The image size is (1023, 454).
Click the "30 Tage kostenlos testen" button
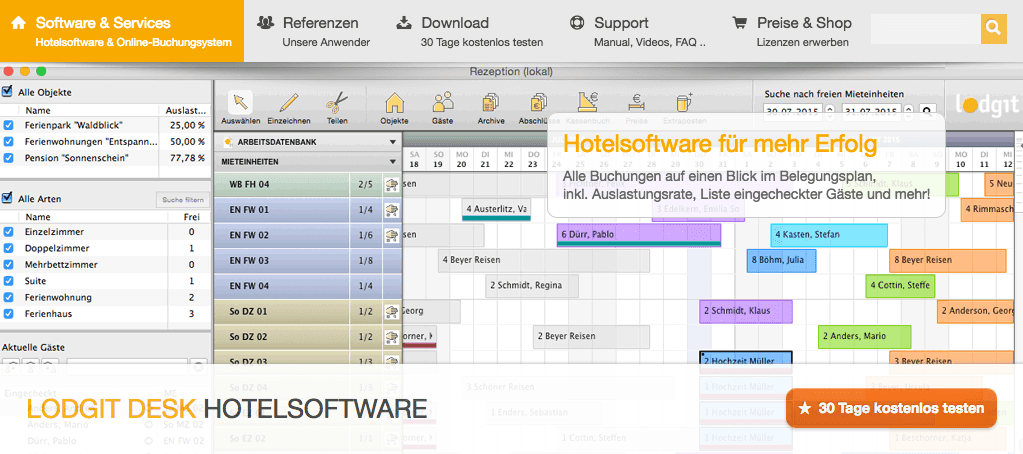[x=891, y=408]
